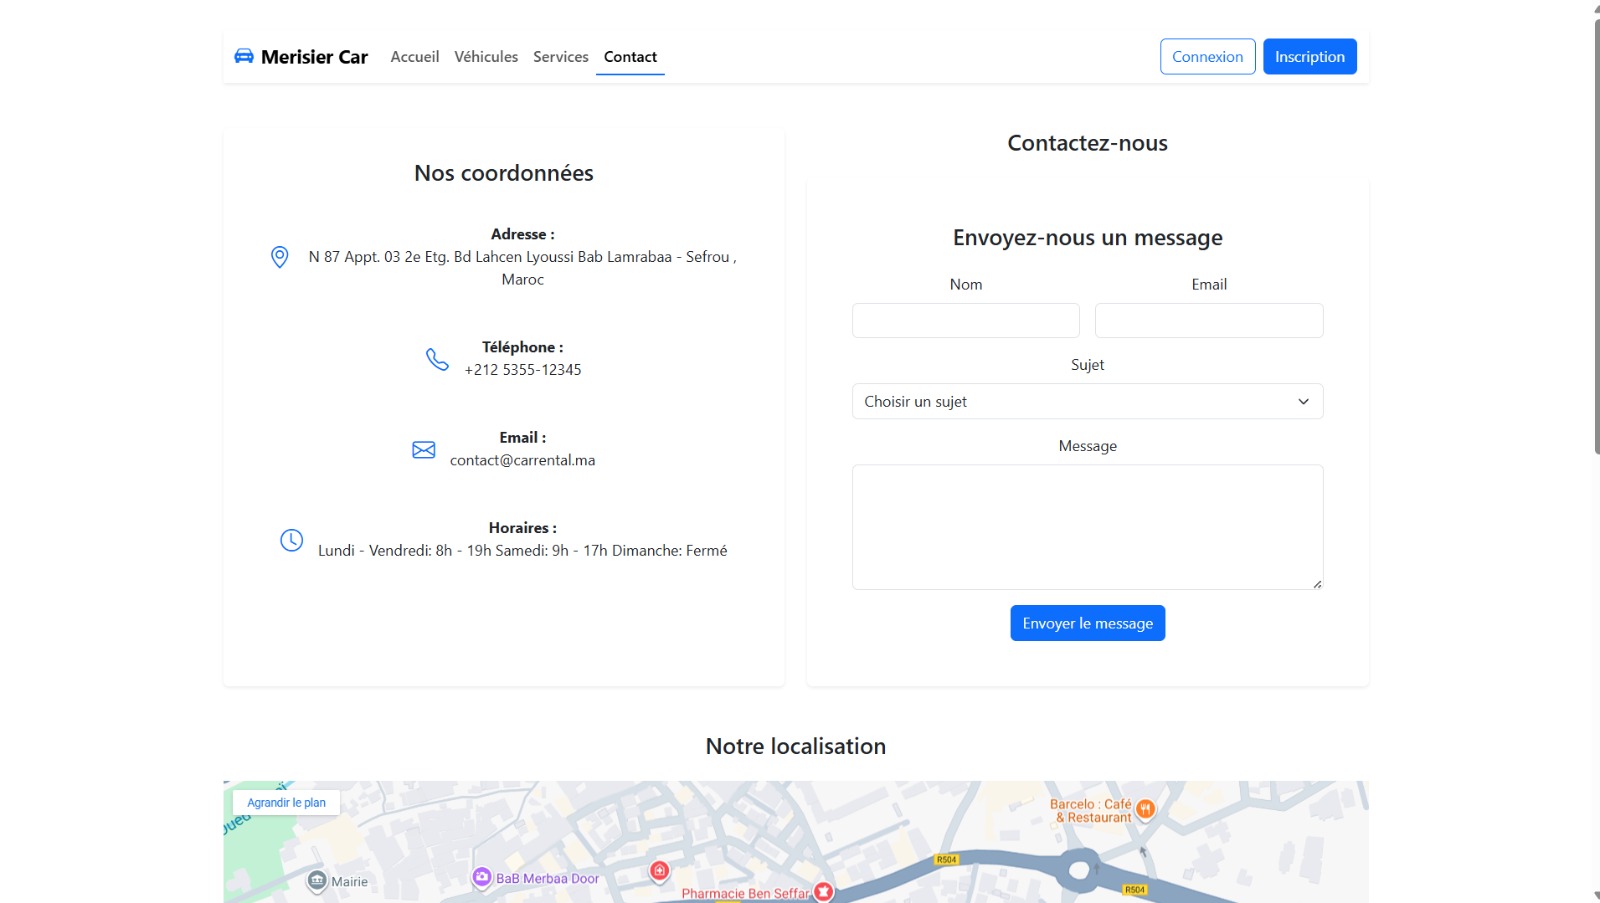Go to the Accueil page

[414, 57]
